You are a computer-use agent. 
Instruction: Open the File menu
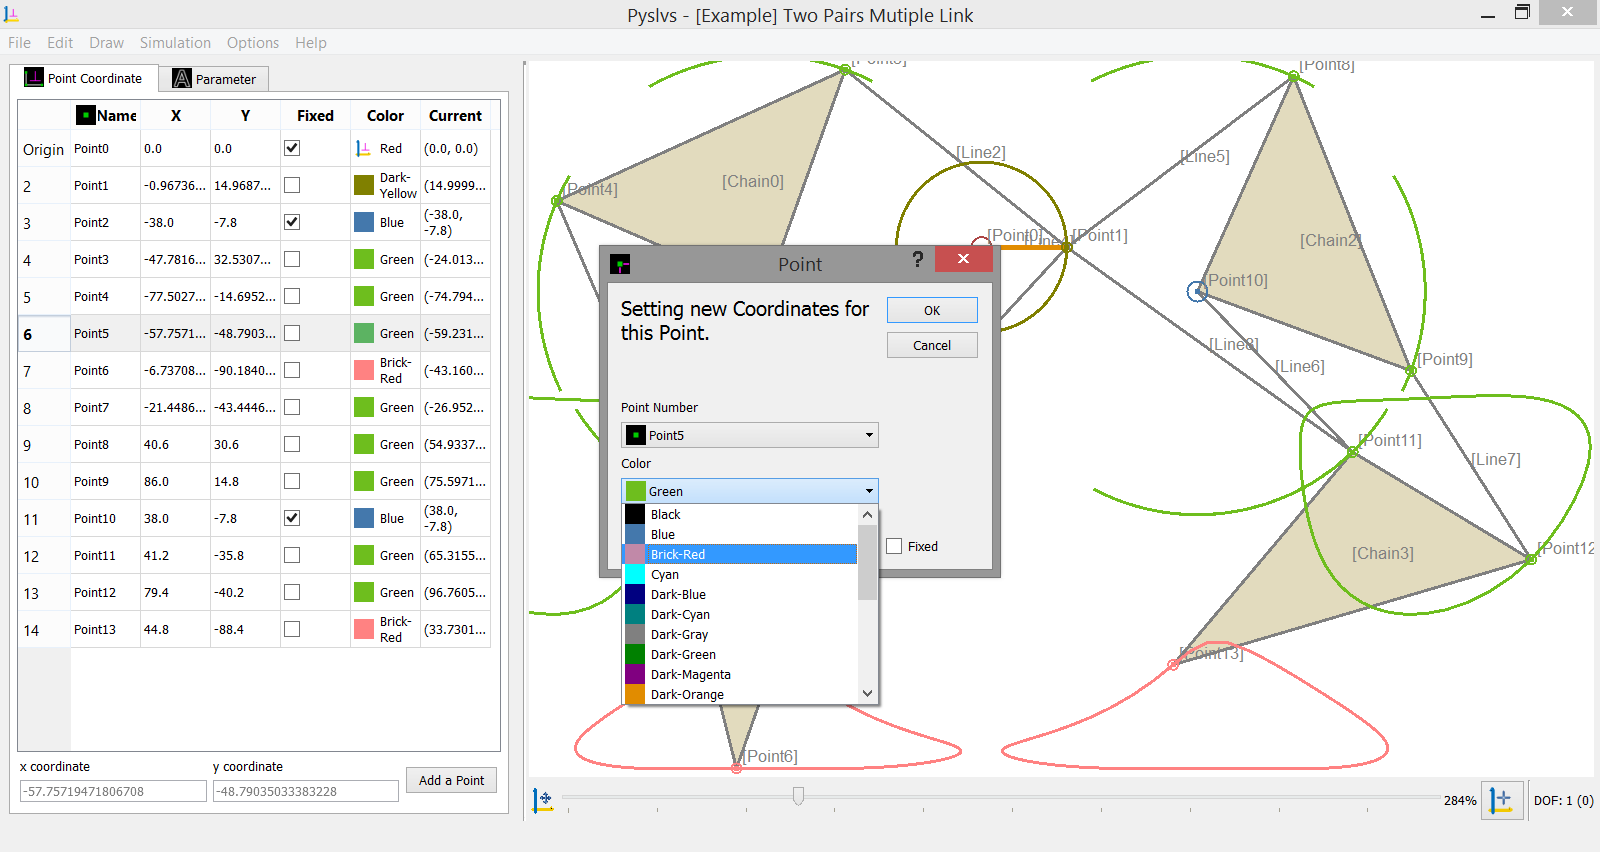[x=19, y=42]
